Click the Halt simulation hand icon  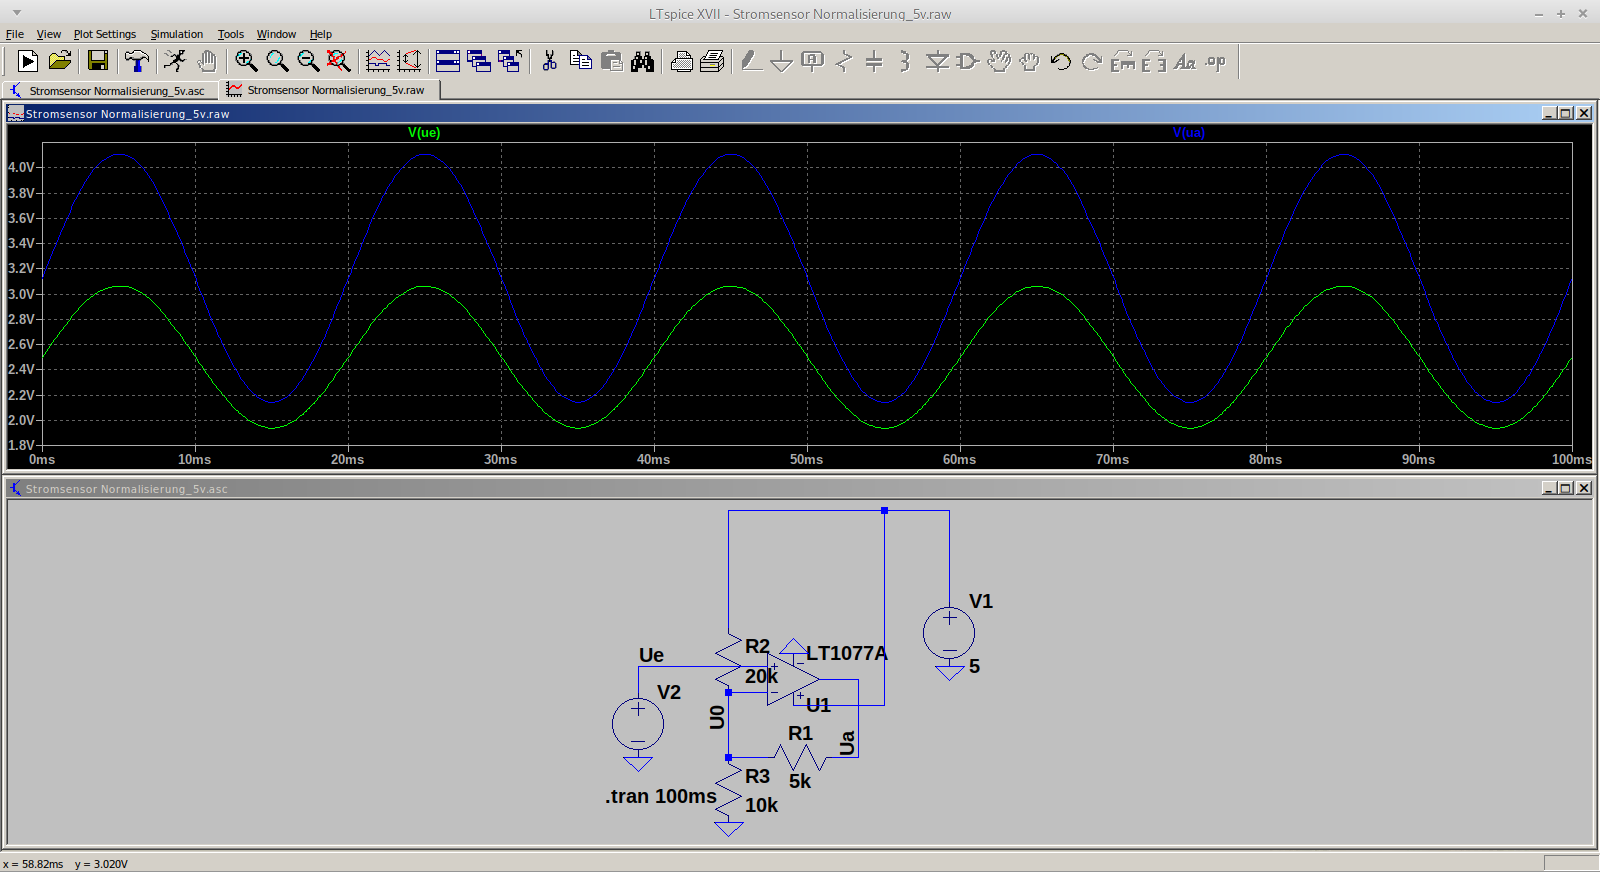pyautogui.click(x=206, y=62)
